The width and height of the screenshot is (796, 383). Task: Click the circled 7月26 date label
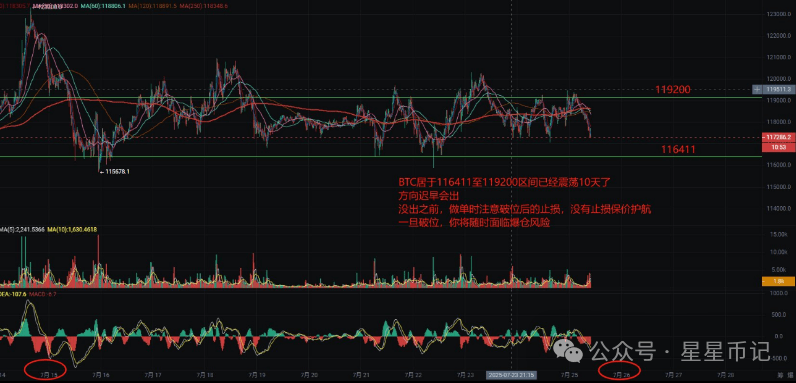(621, 375)
